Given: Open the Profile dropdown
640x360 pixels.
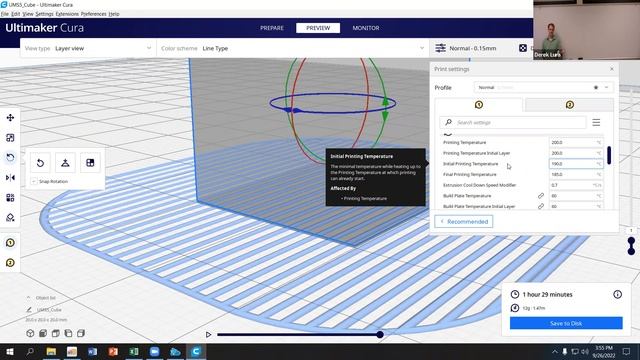Looking at the screenshot, I should (x=543, y=87).
